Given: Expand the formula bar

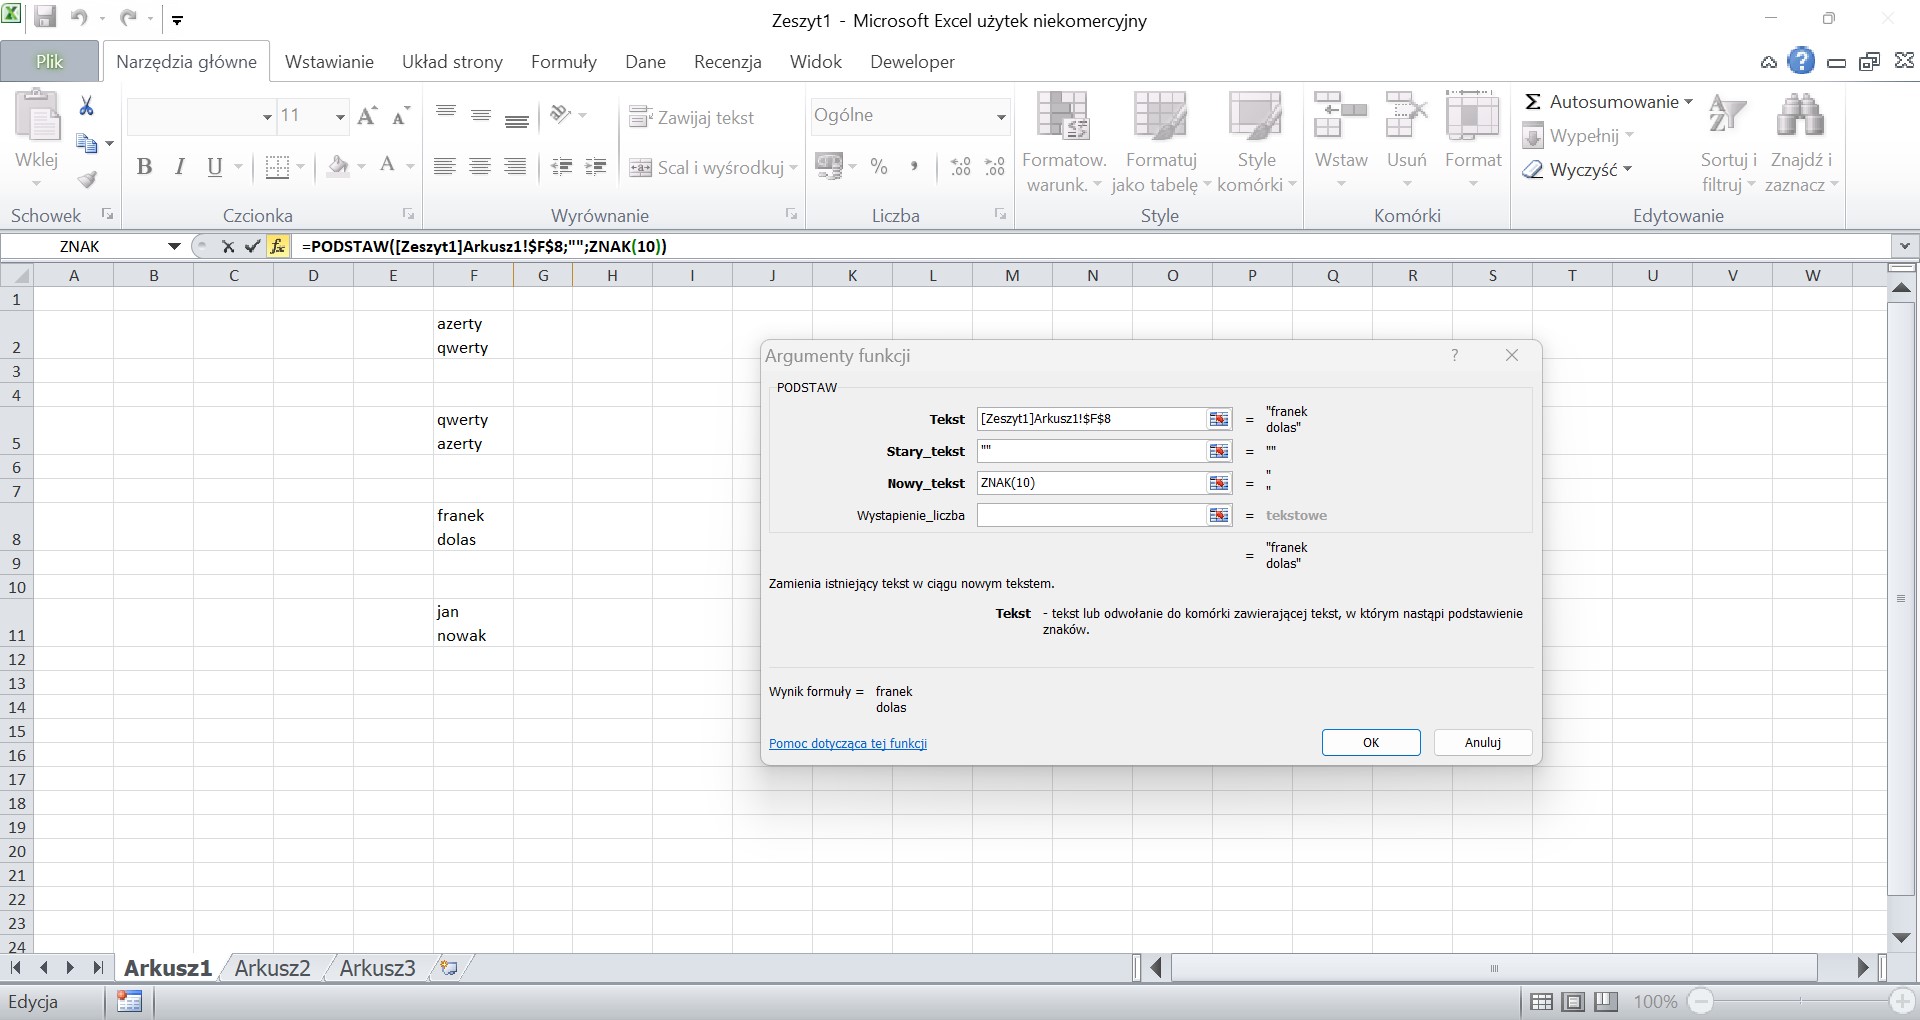Looking at the screenshot, I should click(1904, 246).
